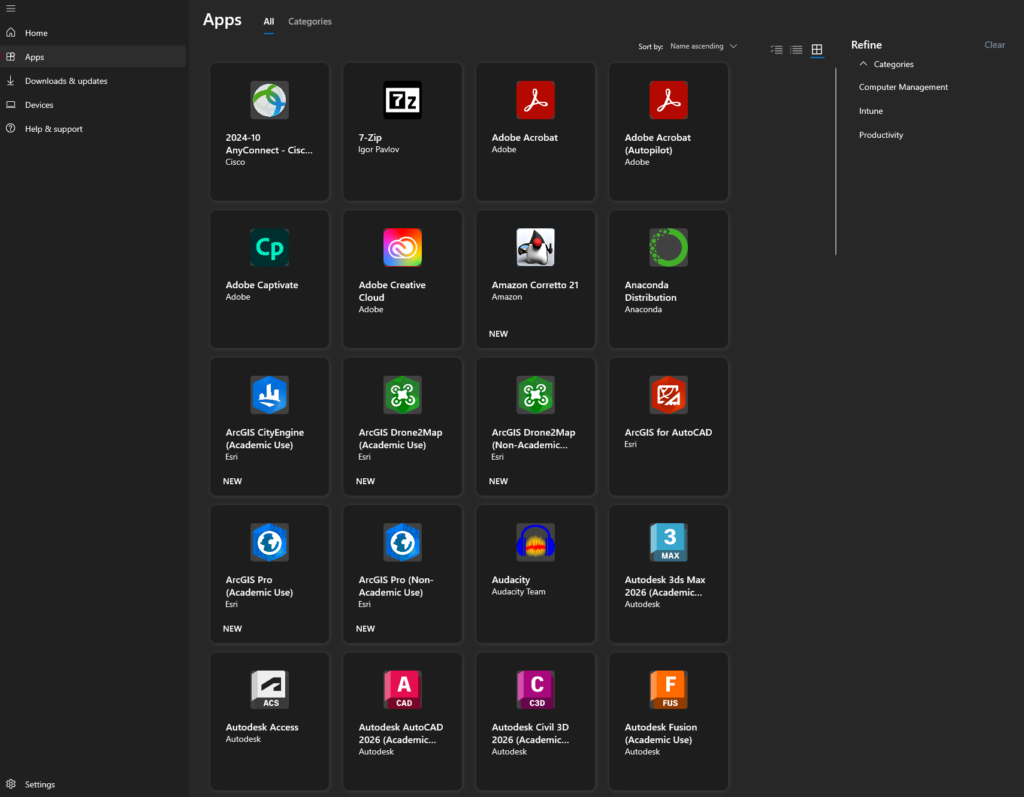Toggle the hamburger navigation menu

click(x=10, y=9)
